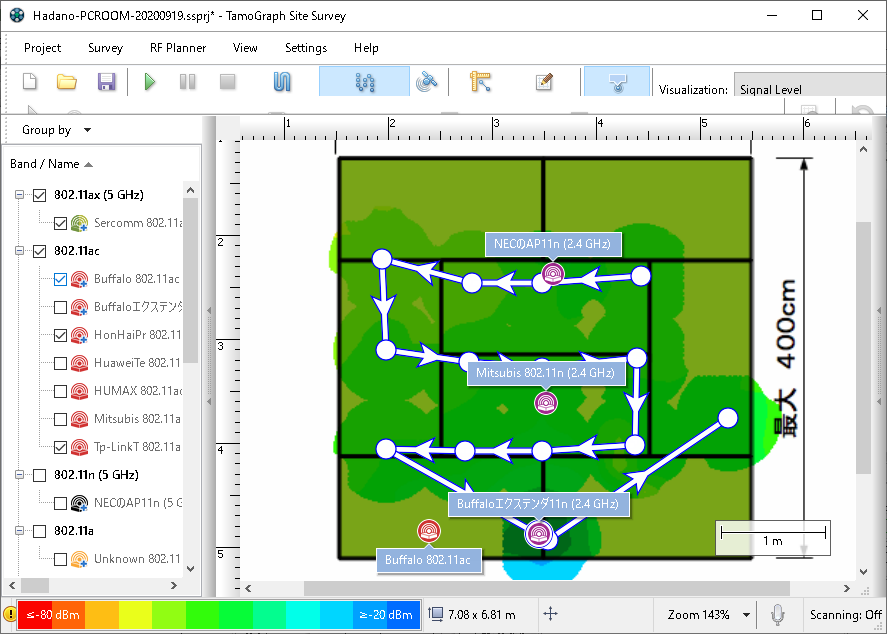
Task: Click Mitsubis AP marker on map
Action: click(546, 403)
